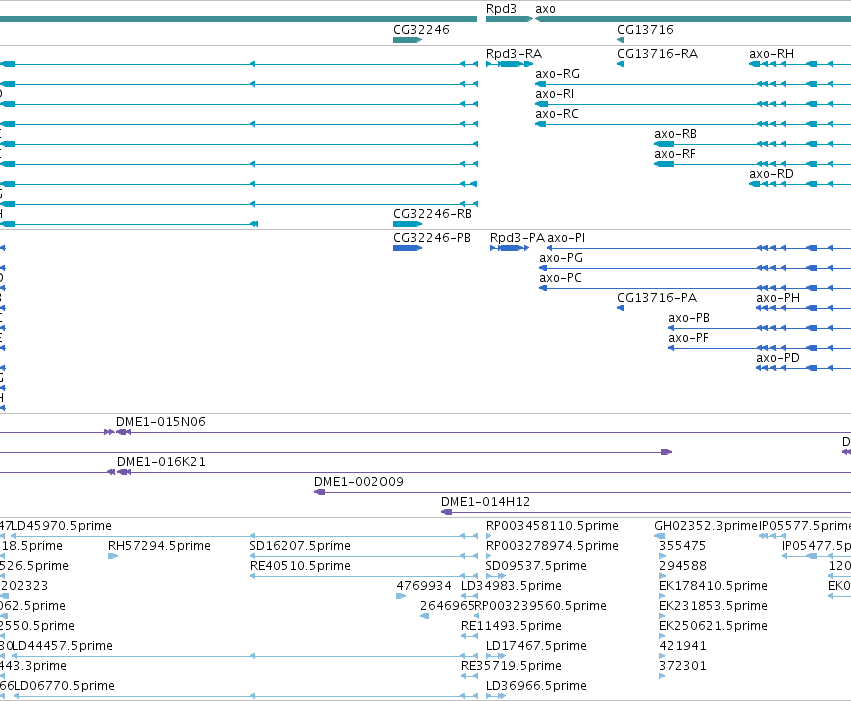Viewport: 851px width, 701px height.
Task: Select the CG13716 gene label
Action: 645,29
